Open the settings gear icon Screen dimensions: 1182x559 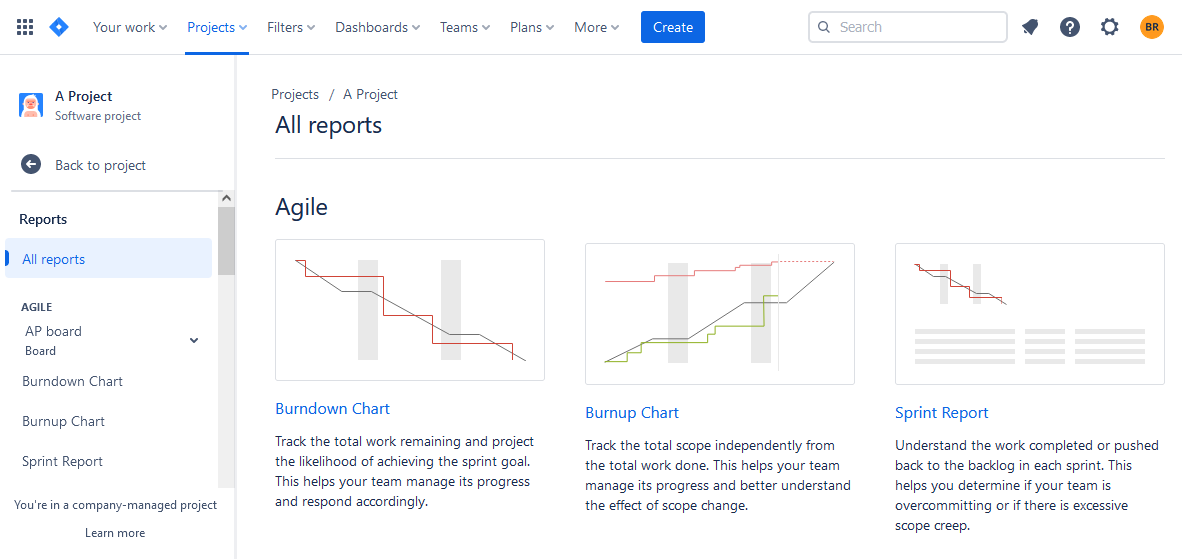tap(1110, 27)
